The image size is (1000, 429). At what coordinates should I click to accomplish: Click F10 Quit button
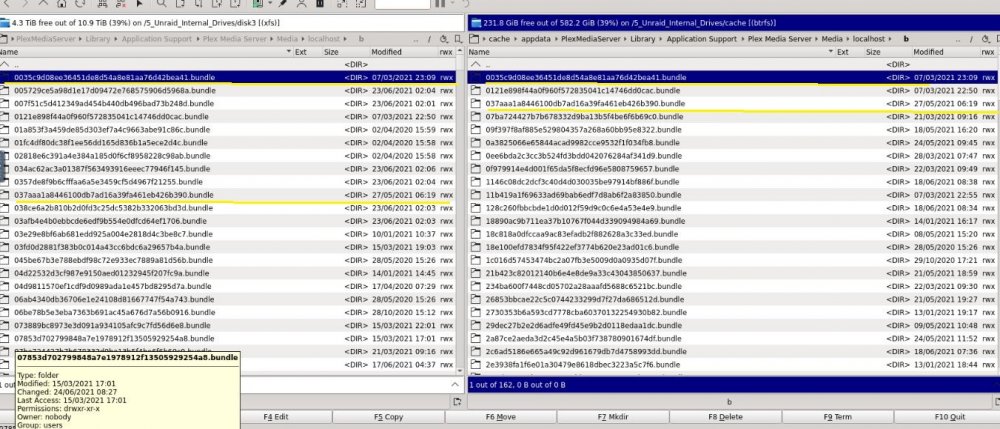point(950,417)
